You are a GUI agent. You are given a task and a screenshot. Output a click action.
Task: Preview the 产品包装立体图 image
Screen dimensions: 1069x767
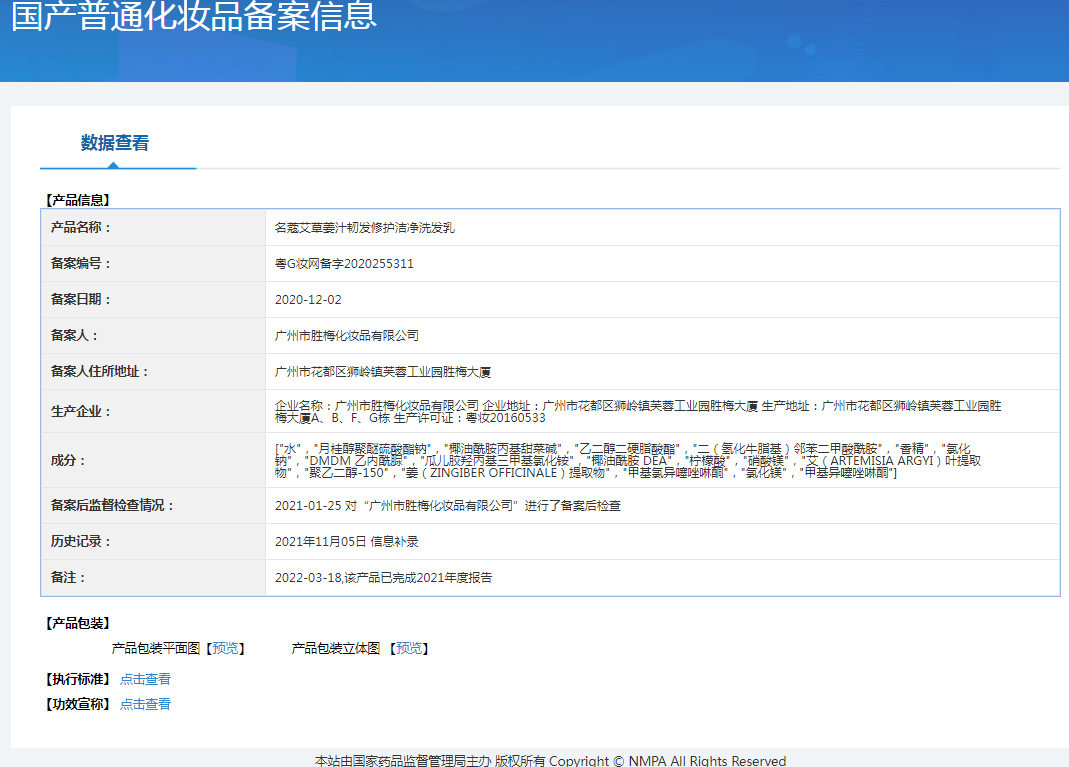[409, 648]
